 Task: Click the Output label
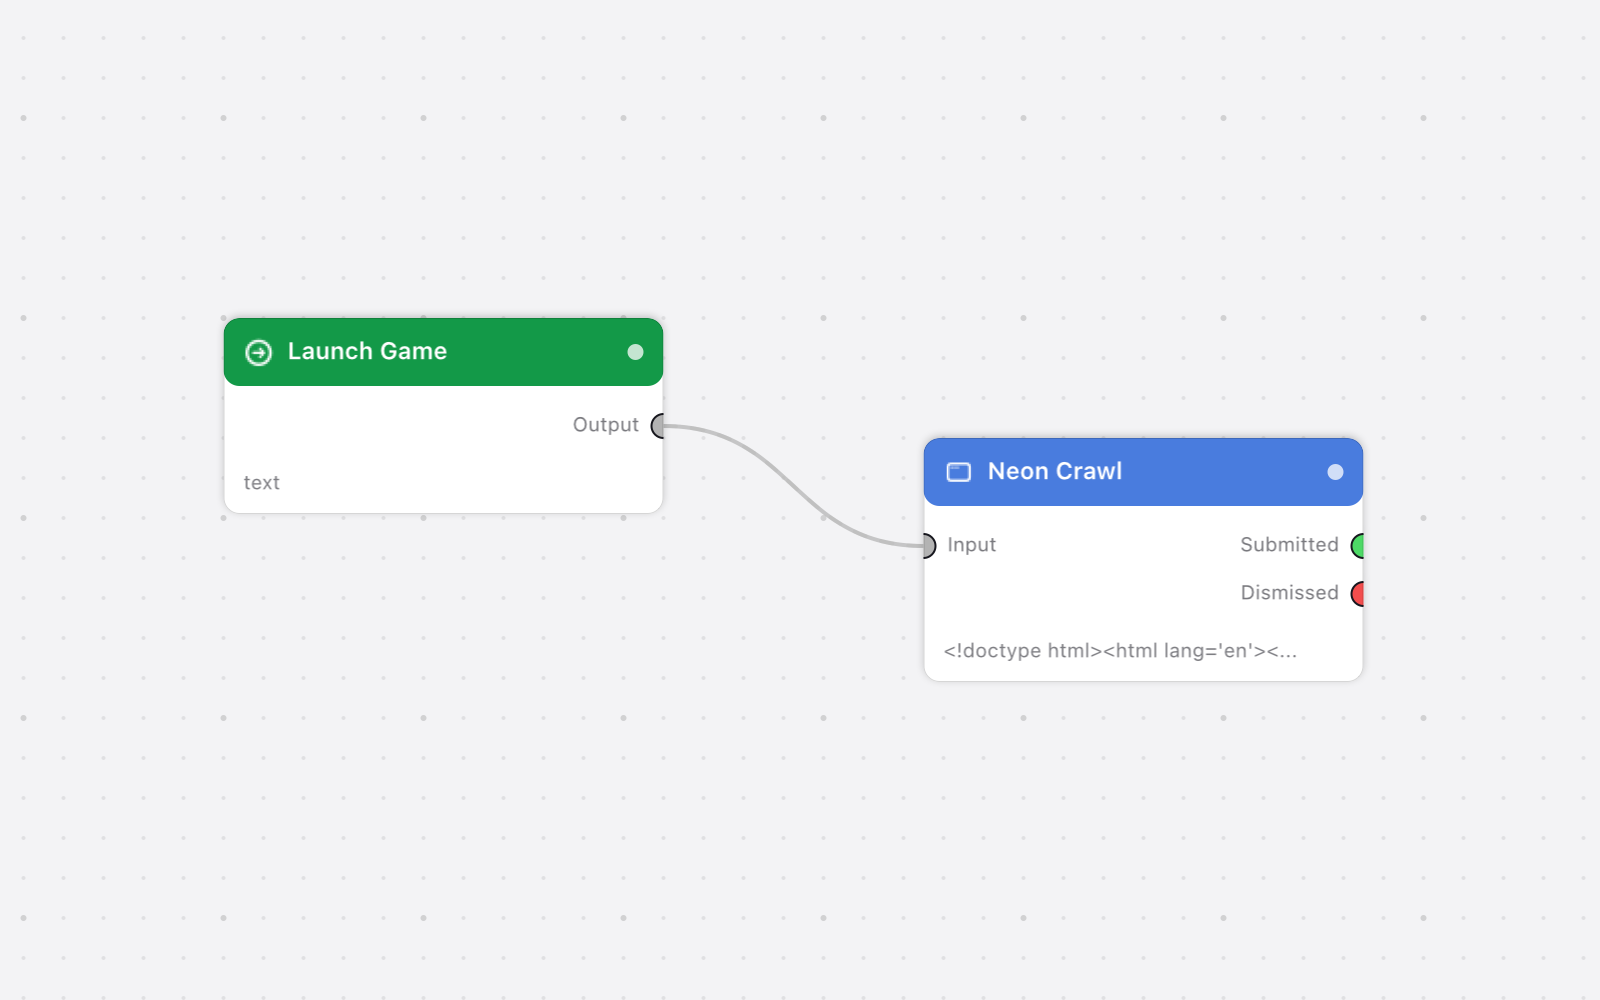tap(605, 425)
